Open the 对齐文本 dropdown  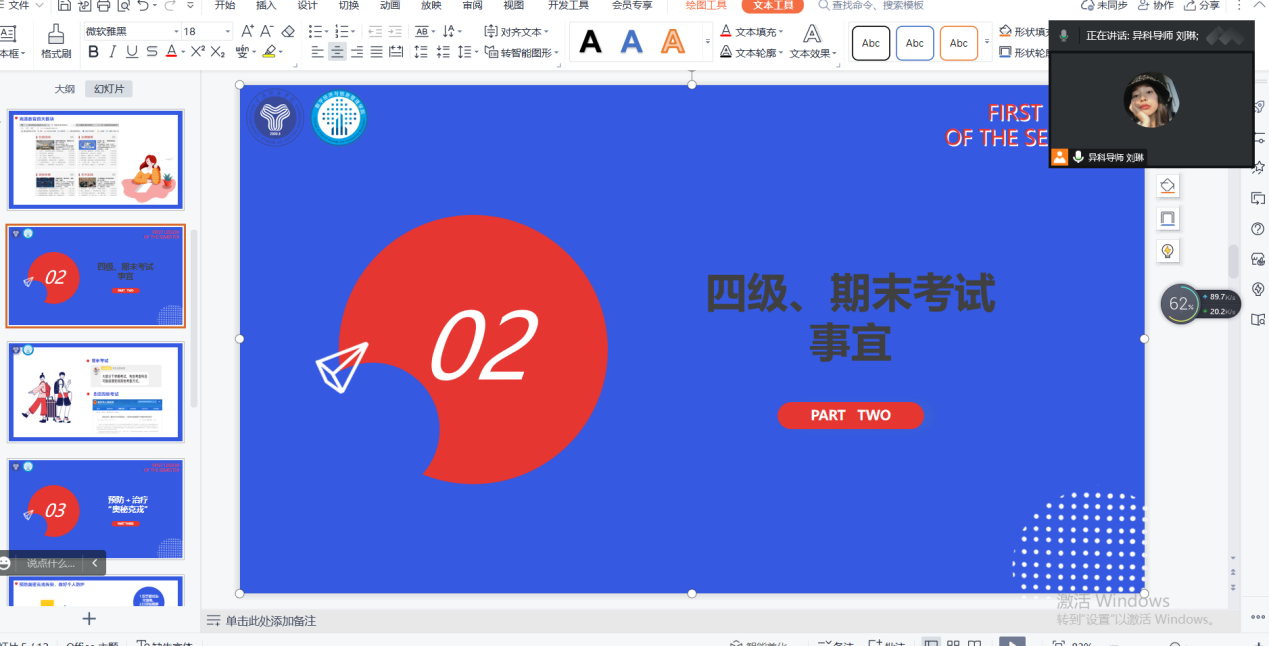(515, 31)
